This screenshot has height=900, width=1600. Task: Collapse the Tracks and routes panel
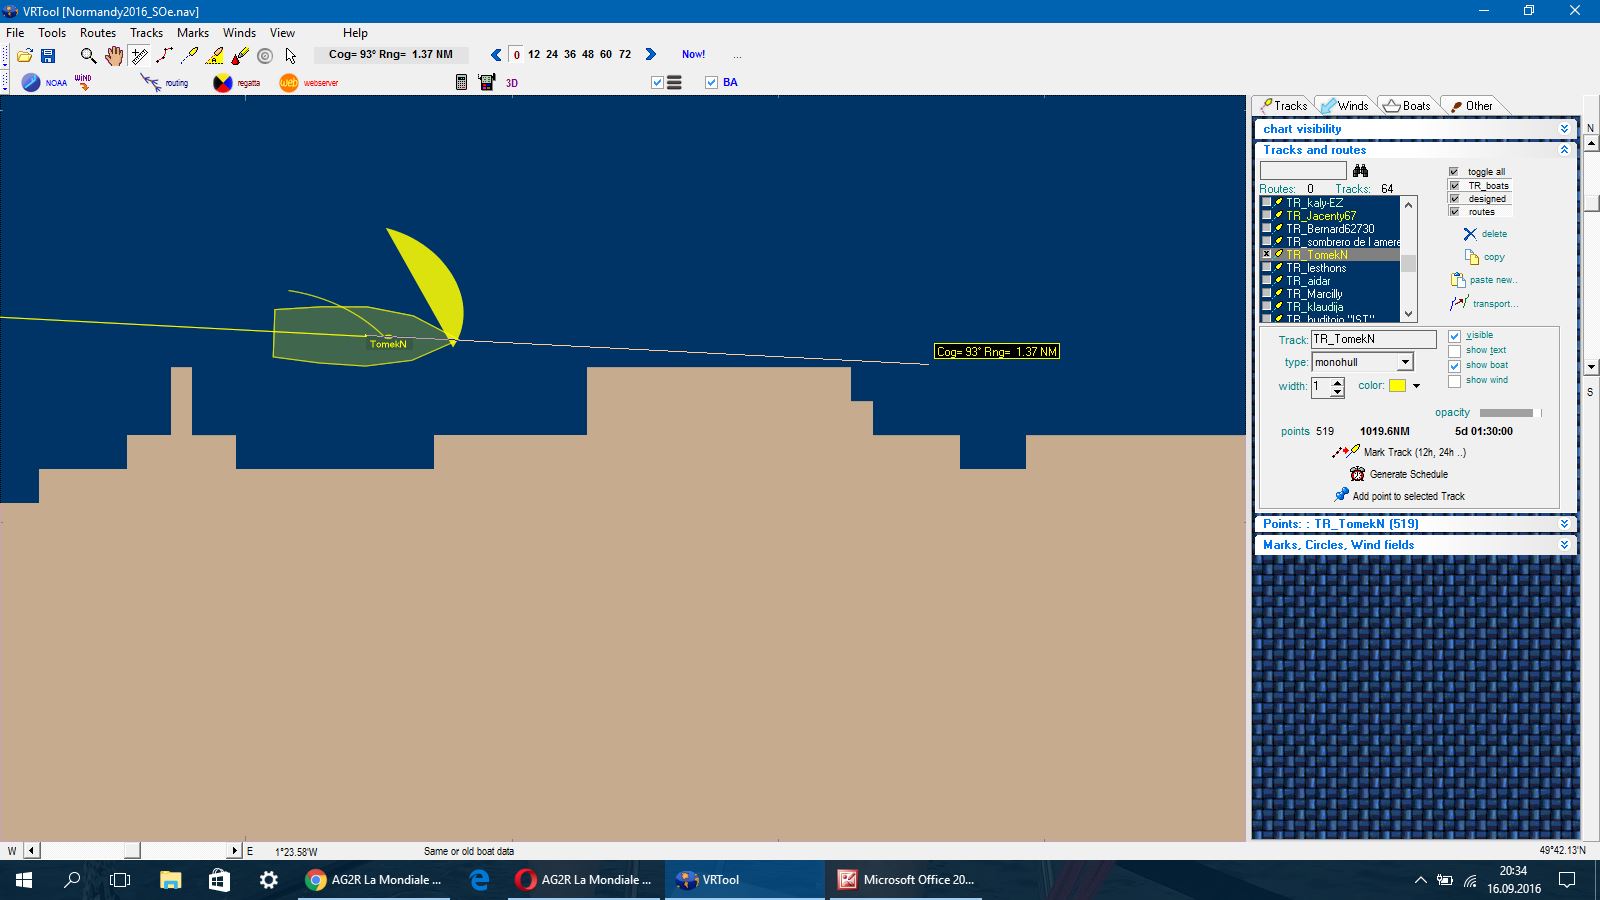1564,150
